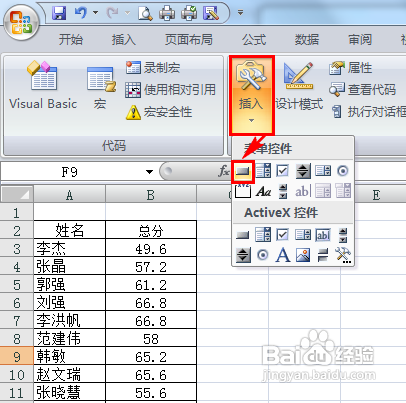Expand the Name Box dropdown arrow
The height and width of the screenshot is (403, 406).
[x=149, y=172]
